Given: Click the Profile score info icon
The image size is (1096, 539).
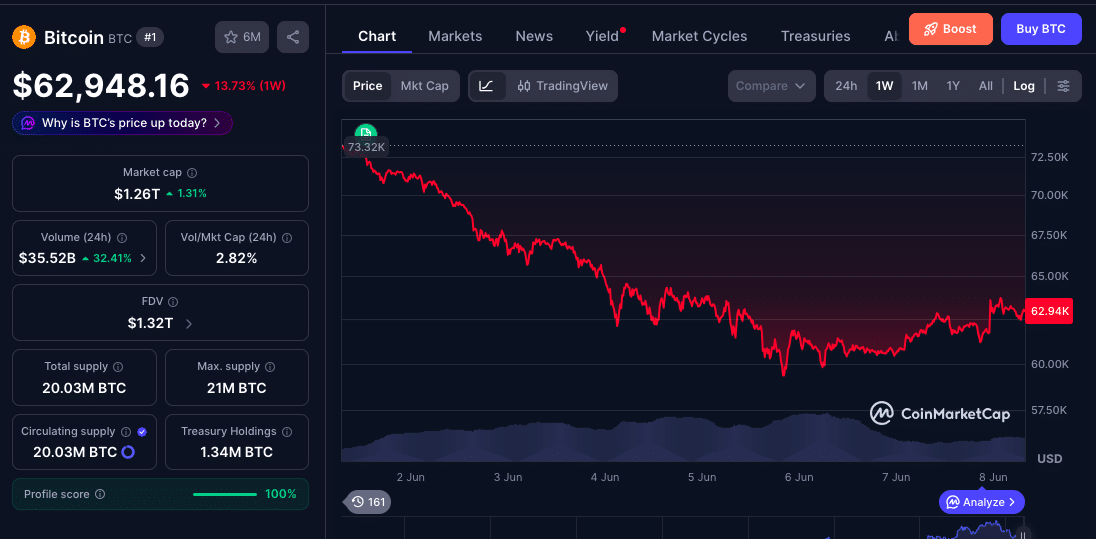Looking at the screenshot, I should (x=100, y=494).
